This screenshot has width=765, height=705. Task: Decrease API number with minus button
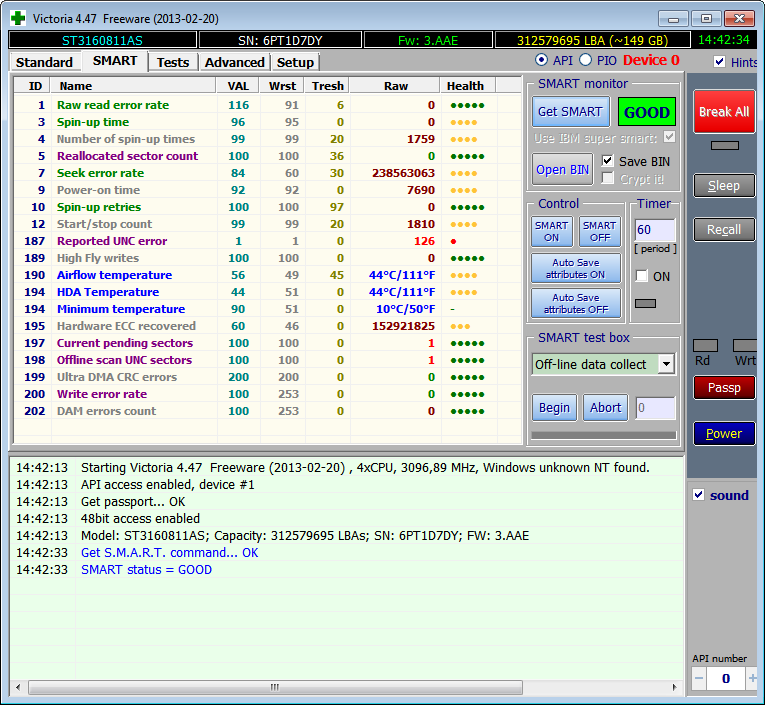pyautogui.click(x=699, y=678)
